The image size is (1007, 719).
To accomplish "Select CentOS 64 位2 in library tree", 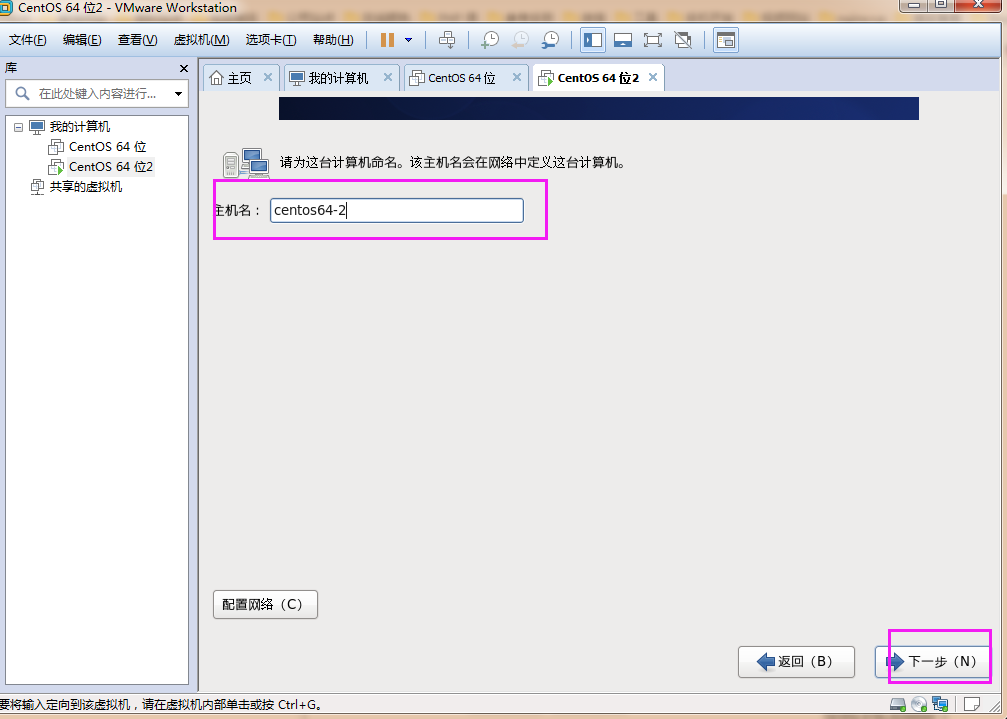I will coord(110,167).
